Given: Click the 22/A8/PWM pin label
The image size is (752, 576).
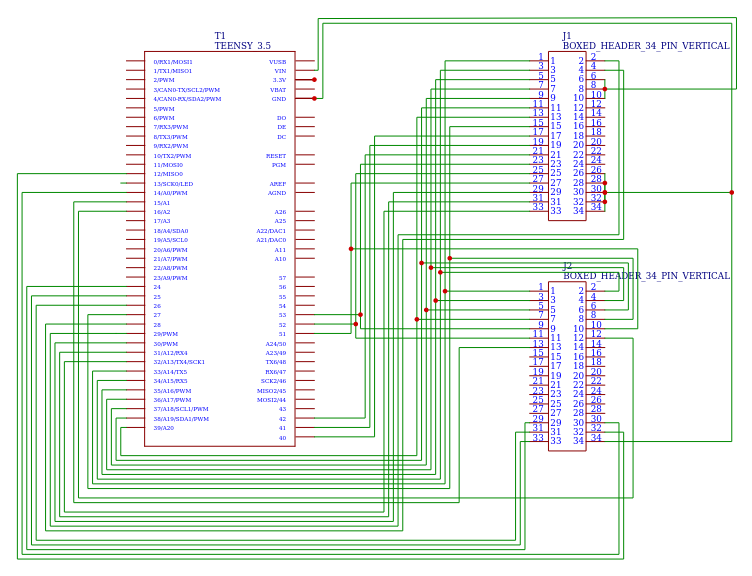Looking at the screenshot, I should coord(170,268).
